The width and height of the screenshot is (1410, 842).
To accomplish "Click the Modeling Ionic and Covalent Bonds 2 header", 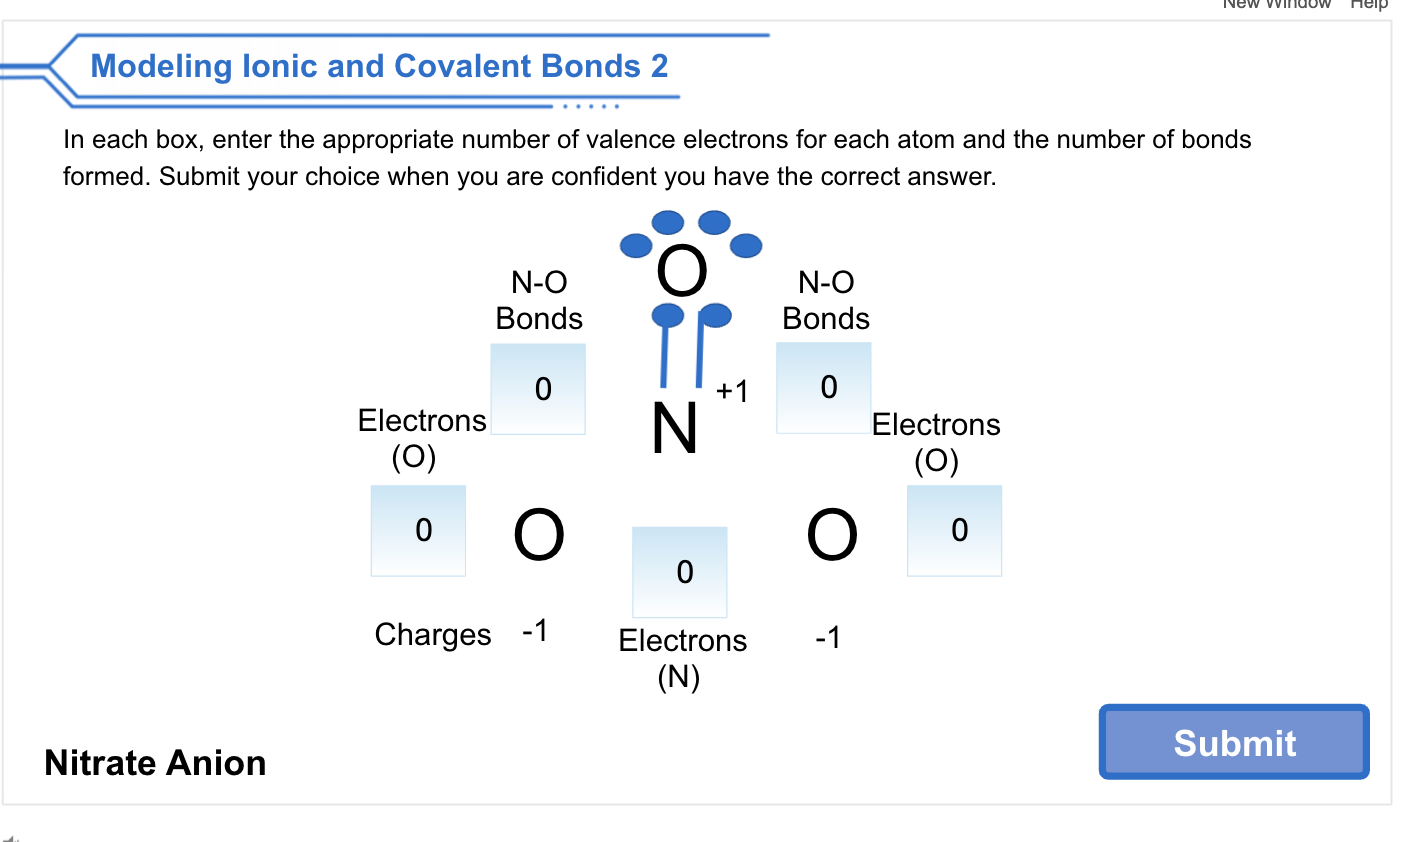I will coord(380,66).
